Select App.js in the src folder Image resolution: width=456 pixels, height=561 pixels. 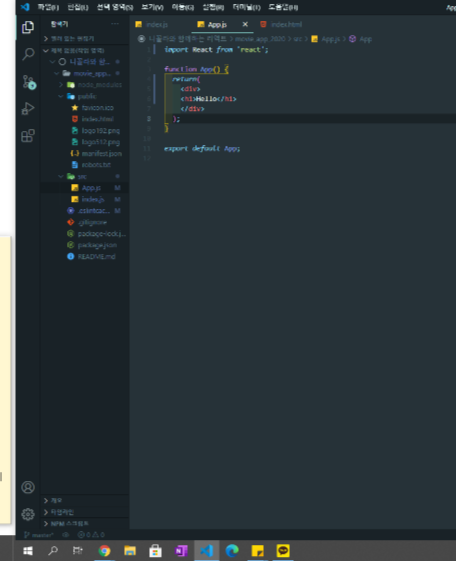point(84,188)
